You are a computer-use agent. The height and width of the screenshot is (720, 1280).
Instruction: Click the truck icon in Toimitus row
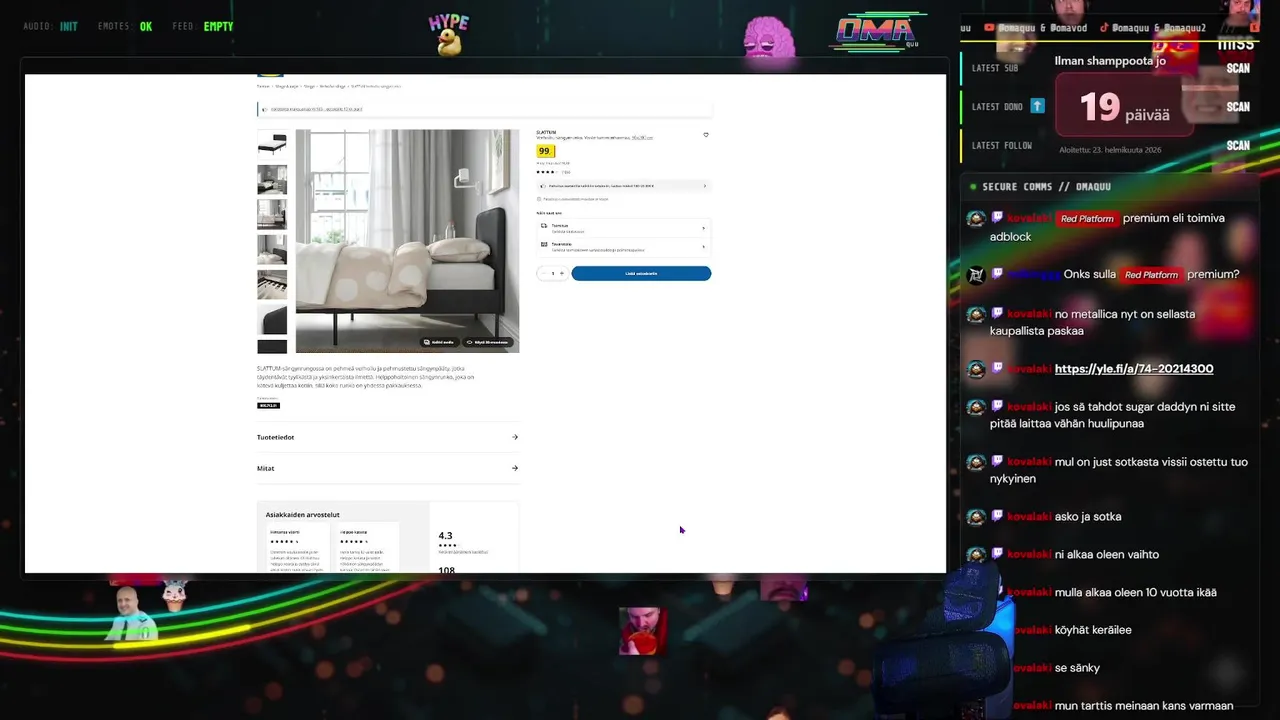click(x=544, y=226)
